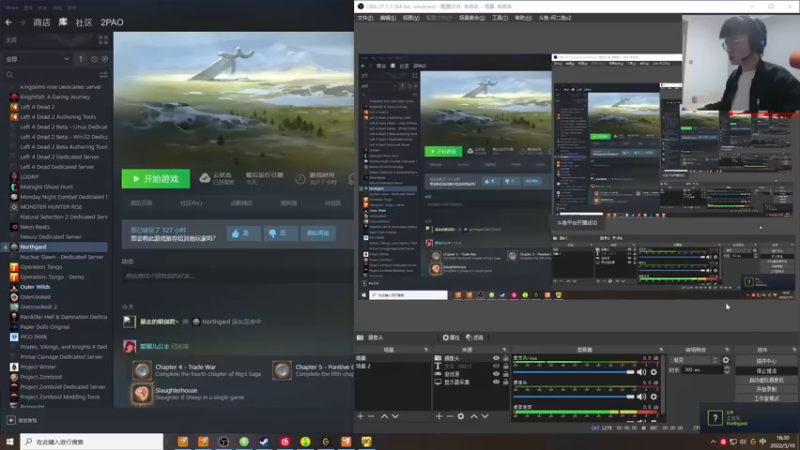800x450 pixels.
Task: Add a source with the sources plus icon
Action: coord(439,416)
